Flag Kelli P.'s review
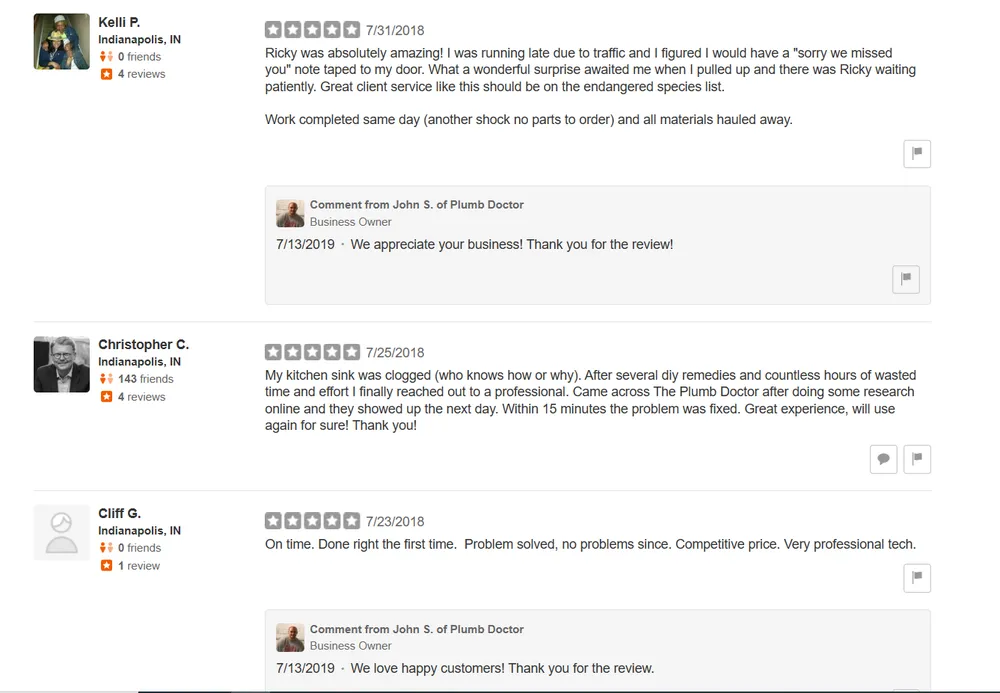The height and width of the screenshot is (693, 1000). pyautogui.click(x=917, y=154)
